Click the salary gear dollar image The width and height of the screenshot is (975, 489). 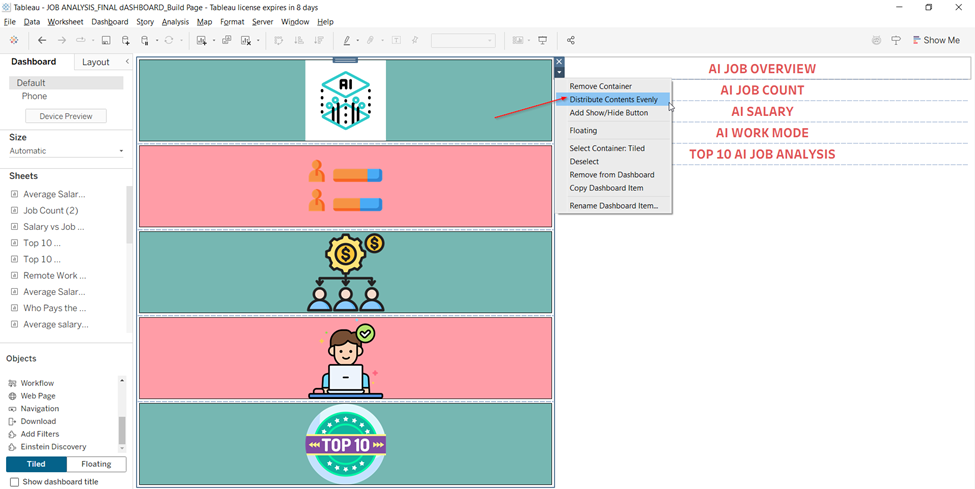coord(346,272)
